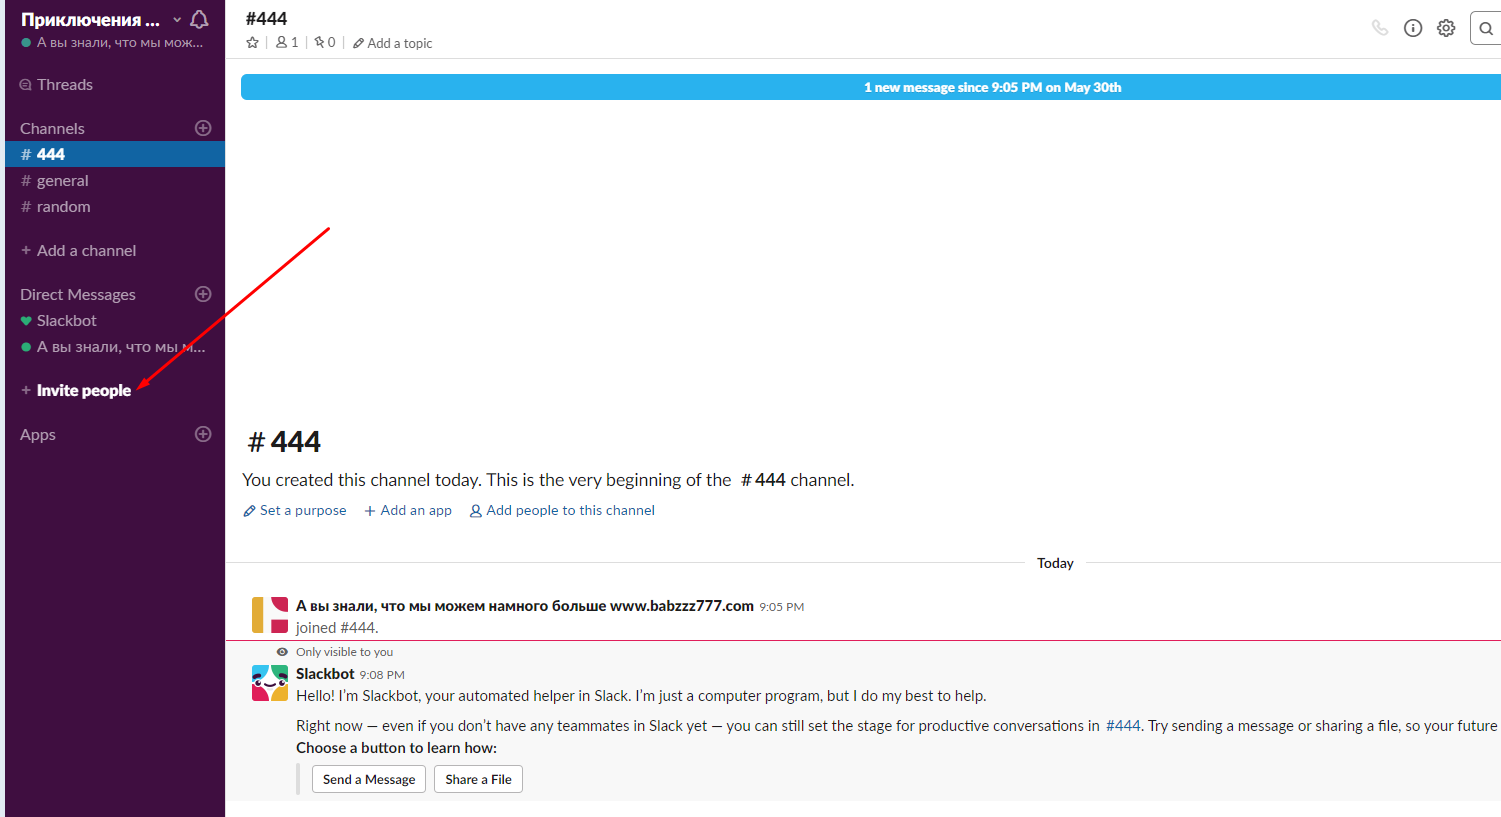The image size is (1501, 817).
Task: Click Set a purpose
Action: [x=295, y=510]
